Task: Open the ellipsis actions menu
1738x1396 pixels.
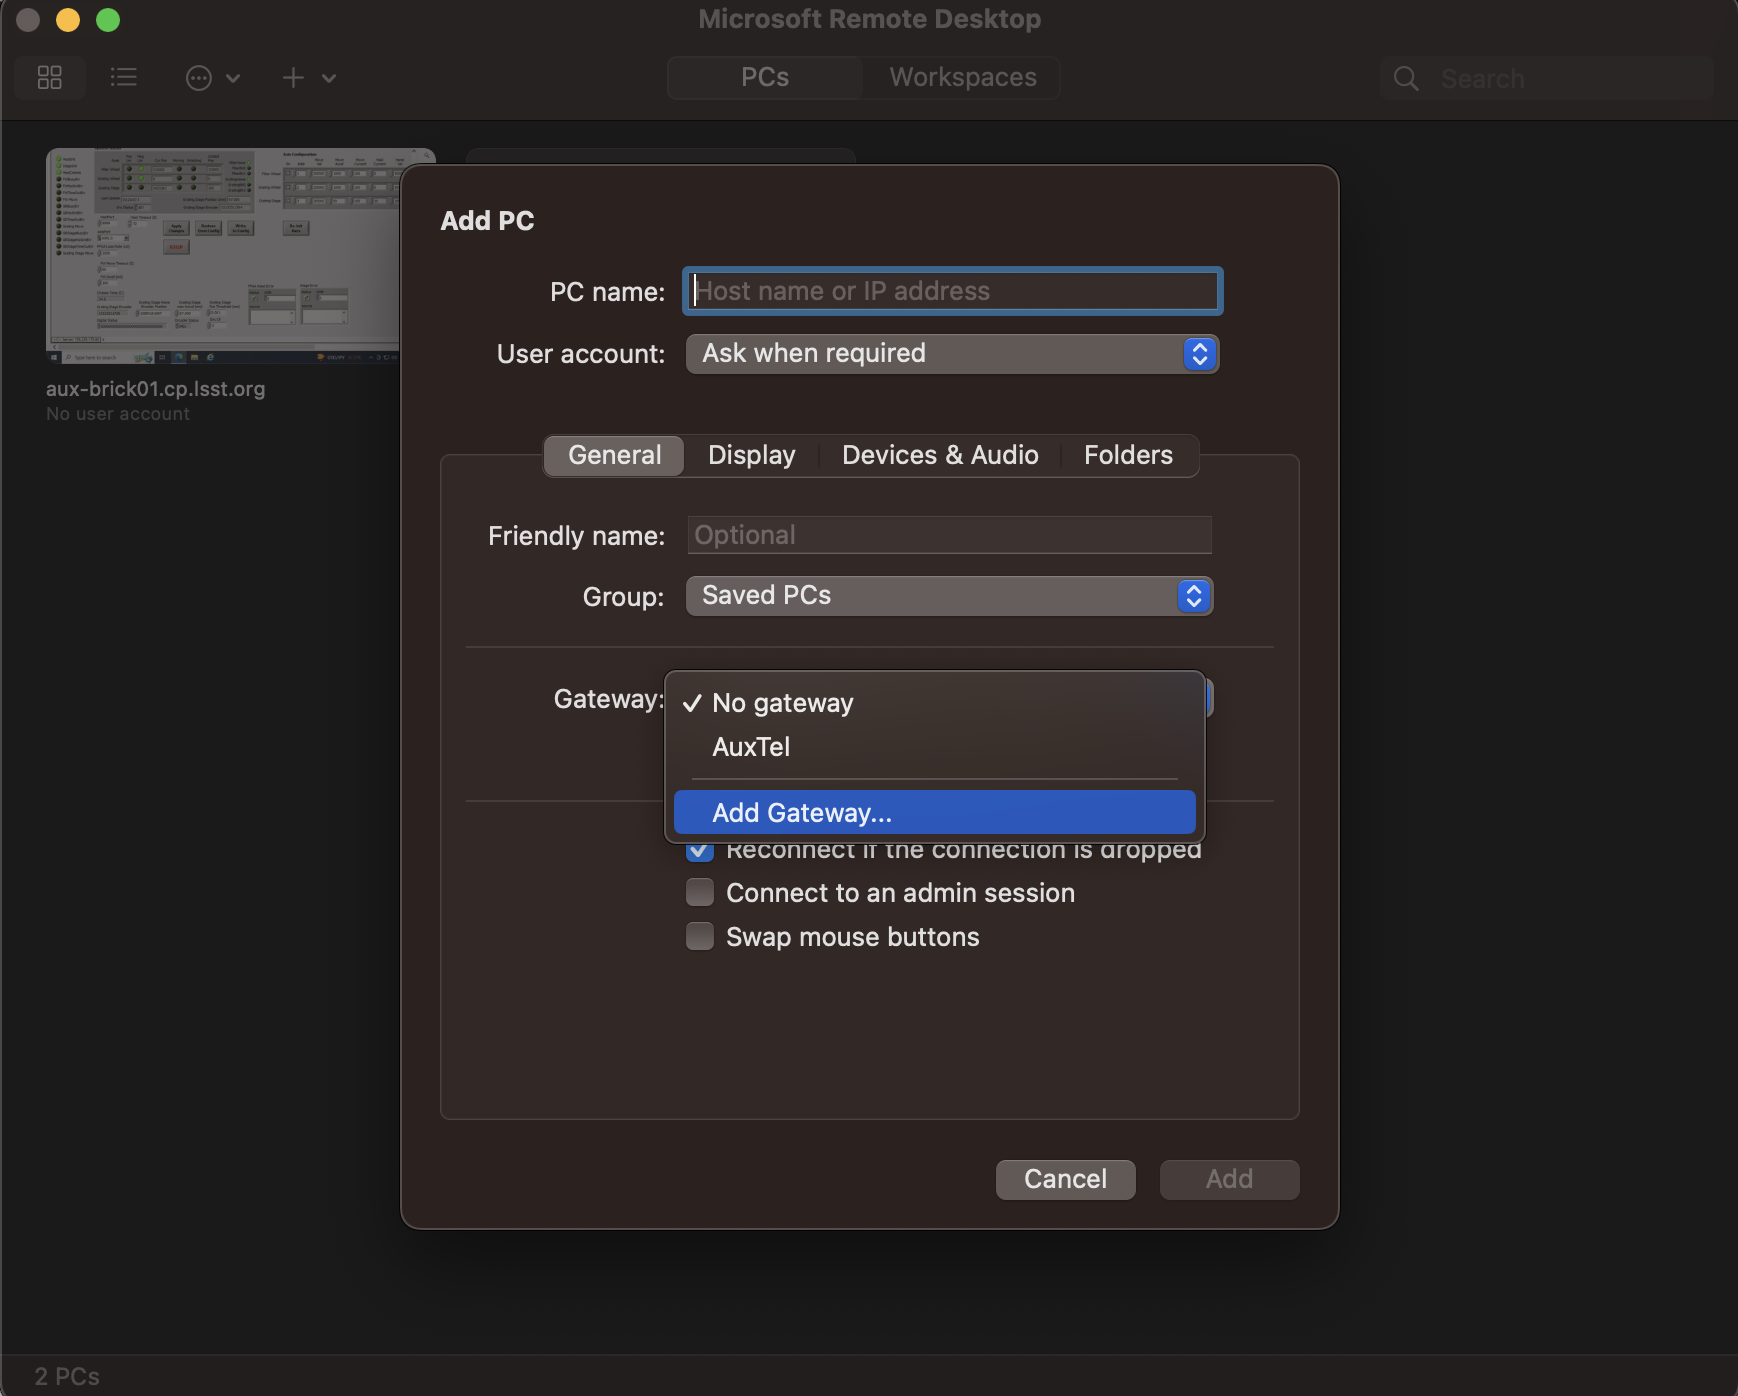Action: coord(199,78)
